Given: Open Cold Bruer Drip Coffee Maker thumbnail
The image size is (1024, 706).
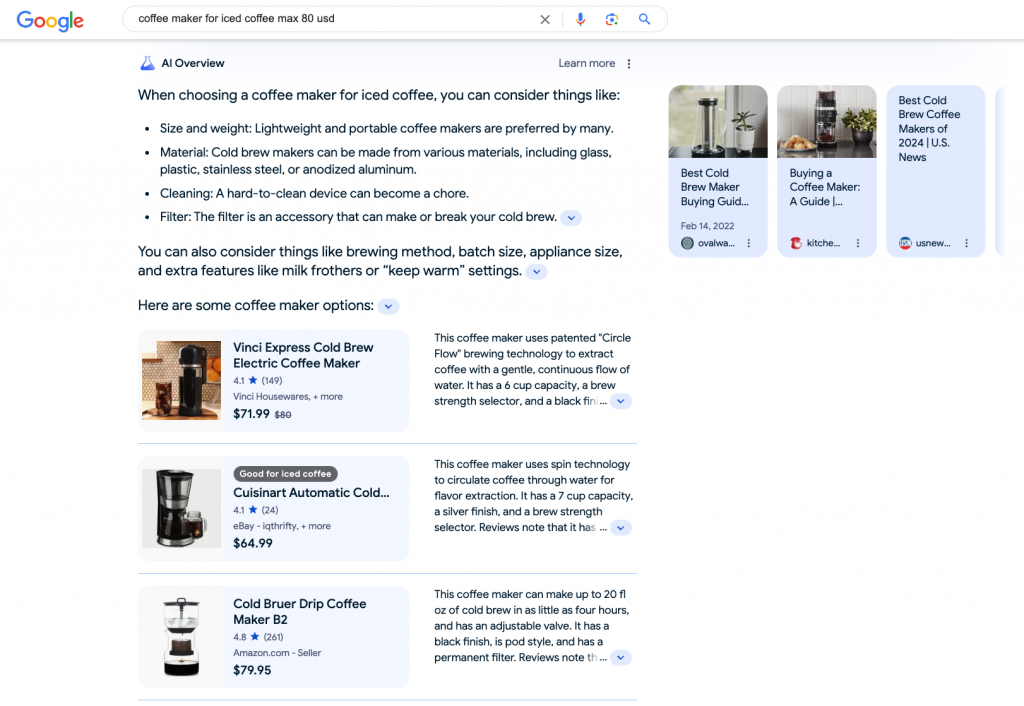Looking at the screenshot, I should pos(182,637).
